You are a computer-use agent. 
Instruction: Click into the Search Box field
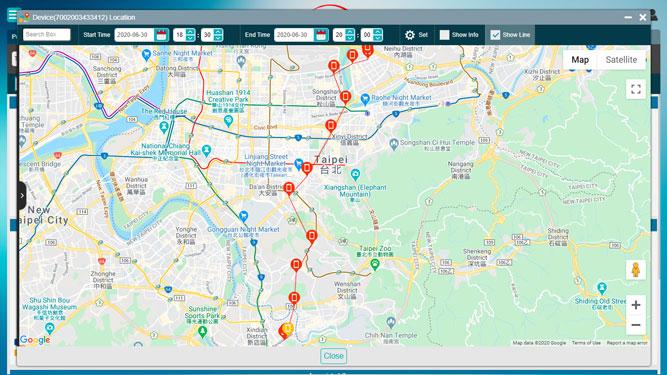(47, 34)
